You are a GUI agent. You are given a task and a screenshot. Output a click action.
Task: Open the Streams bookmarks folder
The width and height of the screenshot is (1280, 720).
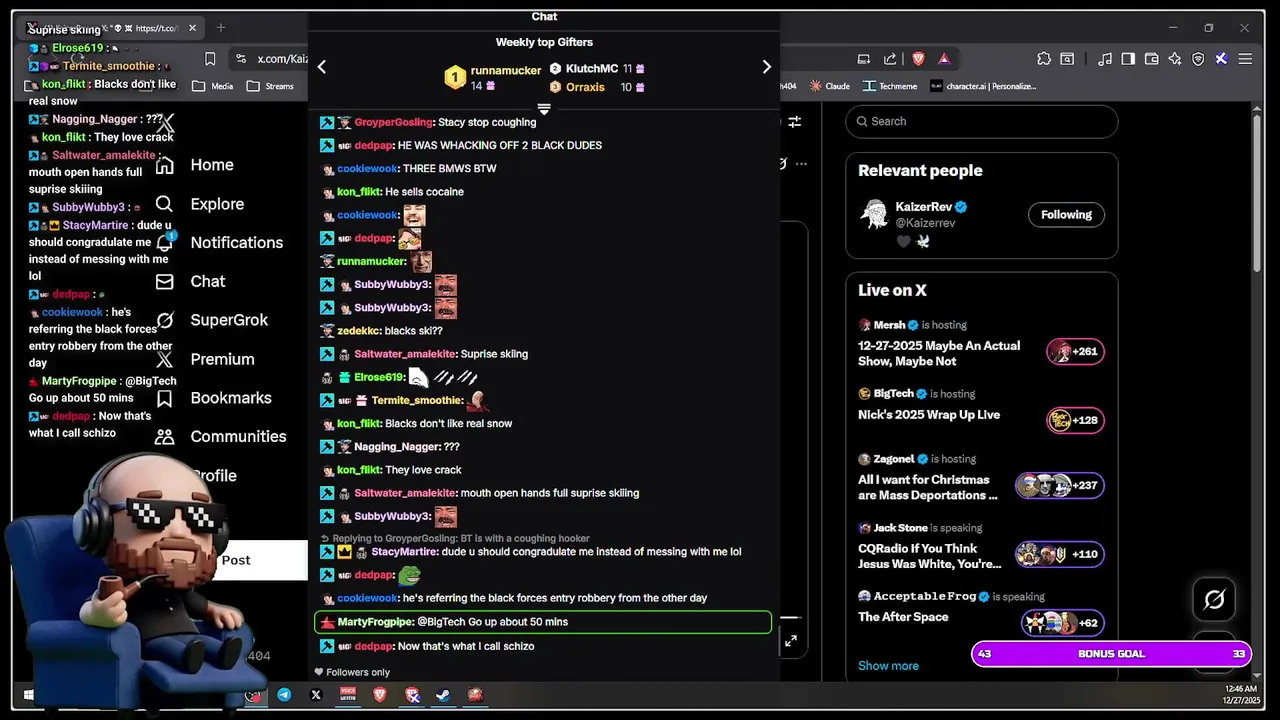tap(270, 86)
